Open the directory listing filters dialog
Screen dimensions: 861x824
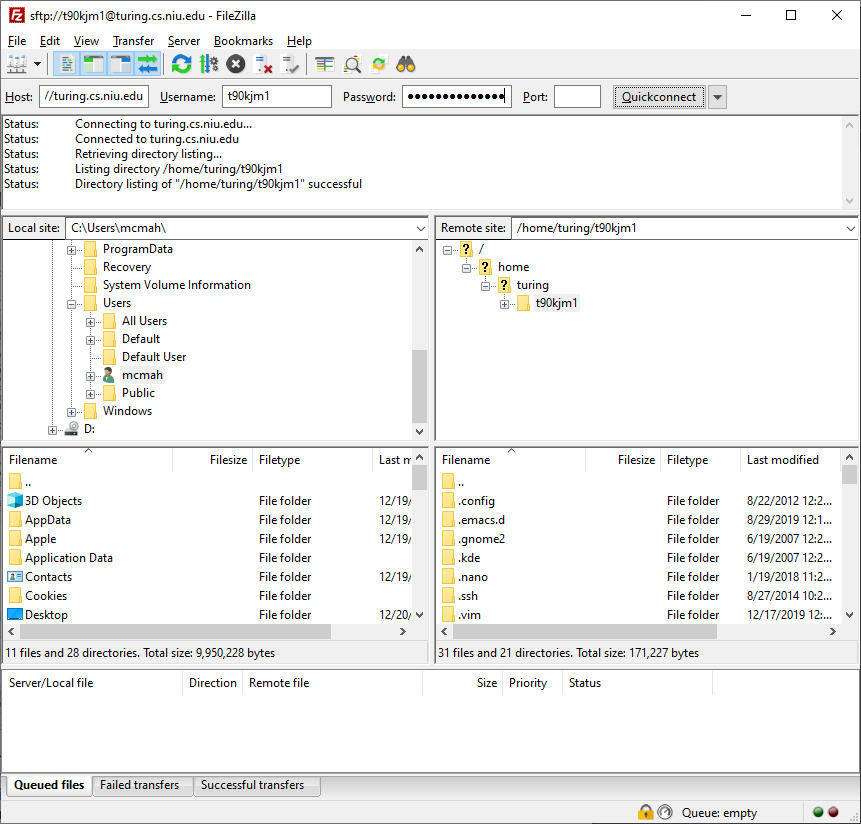[325, 65]
